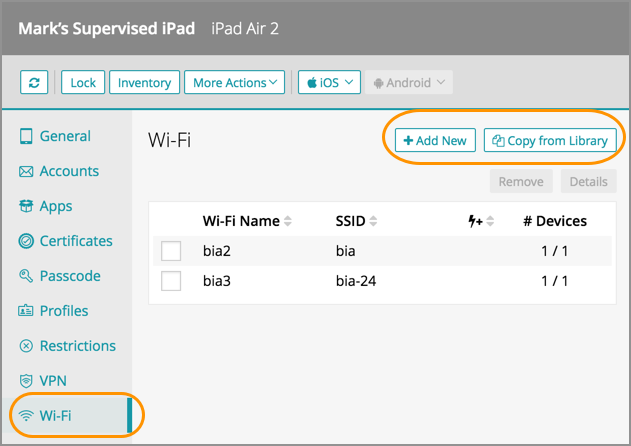Expand the More Actions dropdown
The height and width of the screenshot is (446, 631).
click(235, 83)
